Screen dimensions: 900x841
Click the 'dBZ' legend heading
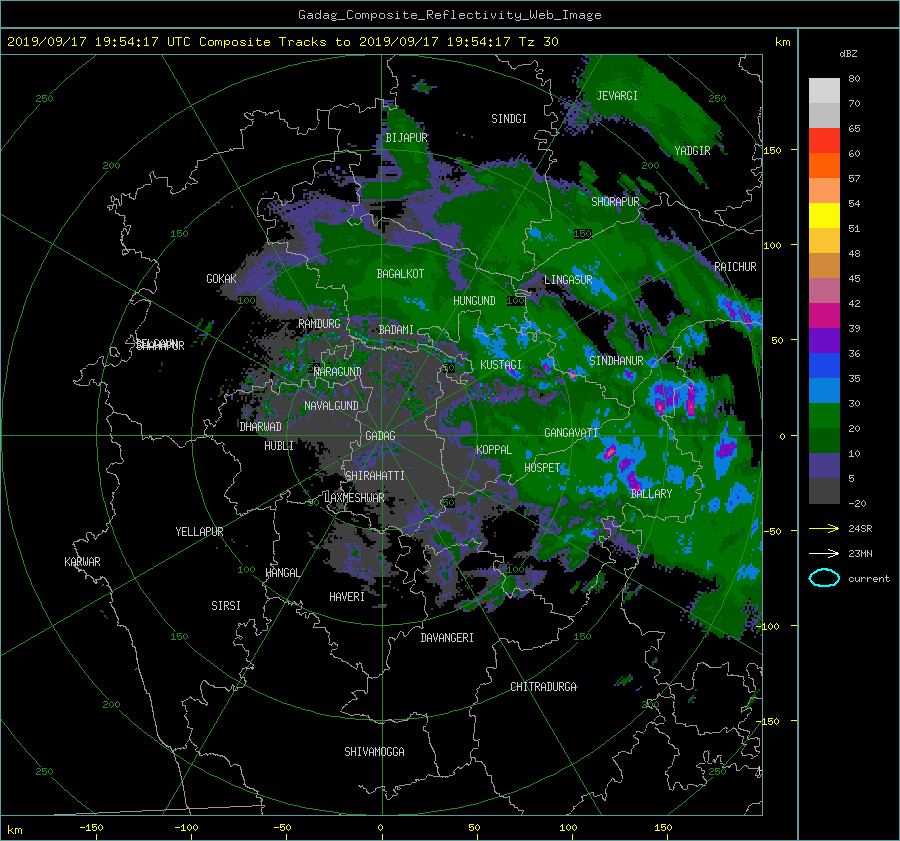tap(848, 54)
